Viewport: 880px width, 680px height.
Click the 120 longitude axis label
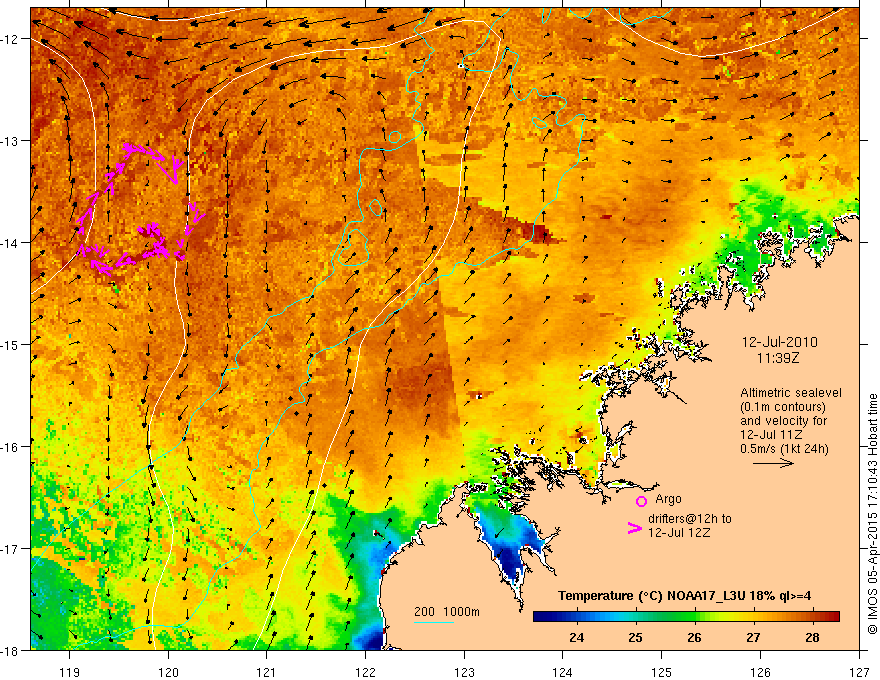point(168,672)
